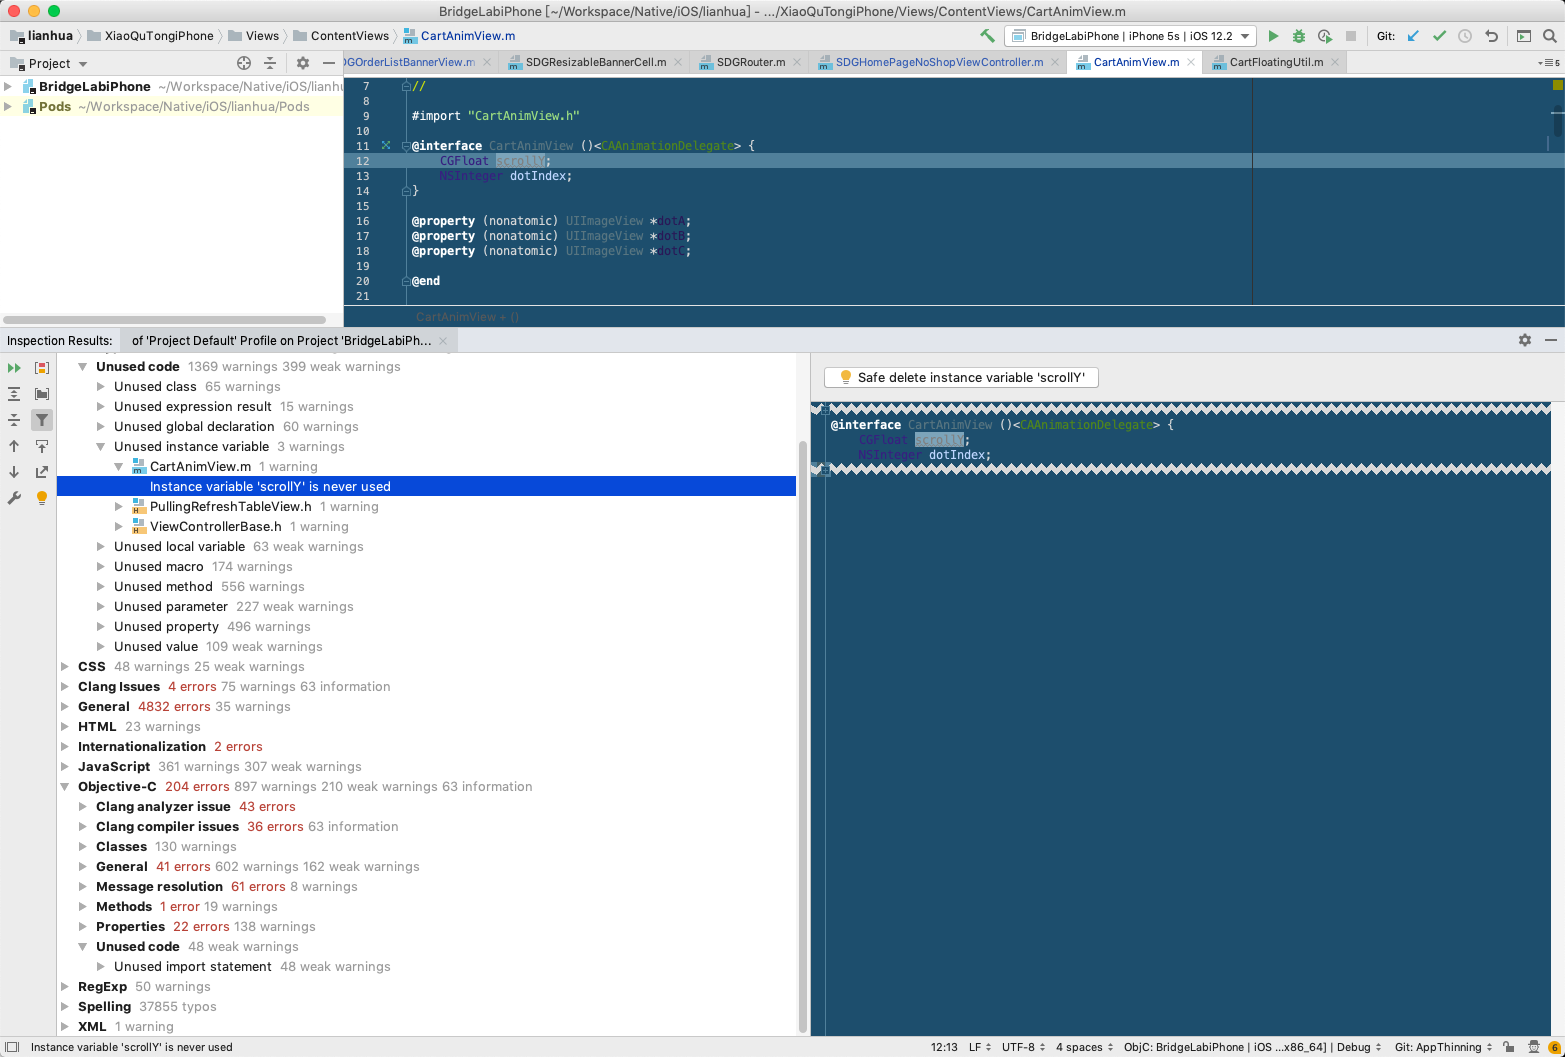This screenshot has width=1565, height=1057.
Task: Click the Profile run icon
Action: click(1325, 36)
